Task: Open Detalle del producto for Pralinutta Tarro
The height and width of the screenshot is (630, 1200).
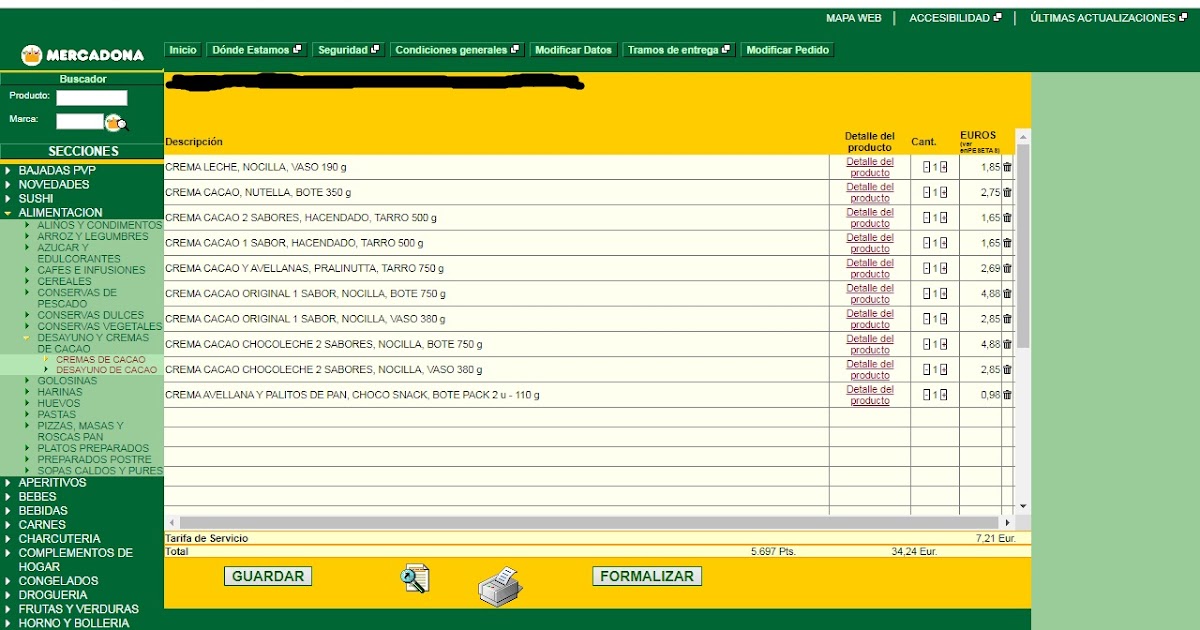Action: [x=870, y=268]
